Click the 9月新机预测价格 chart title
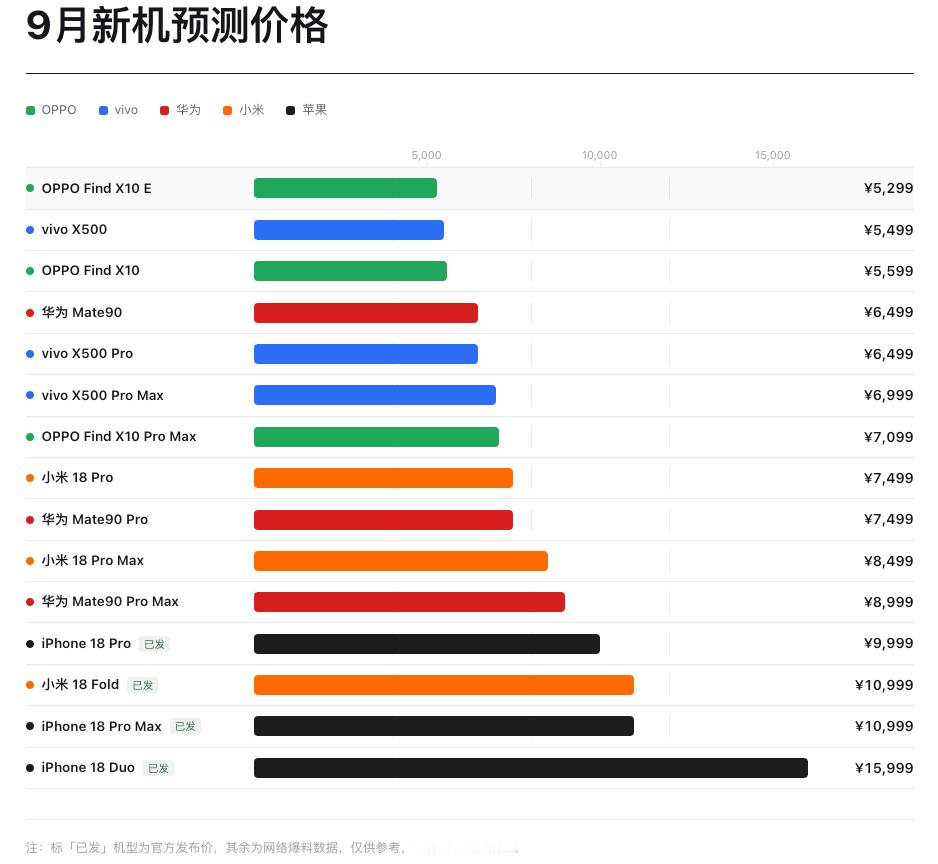Viewport: 938px width, 864px height. point(177,26)
